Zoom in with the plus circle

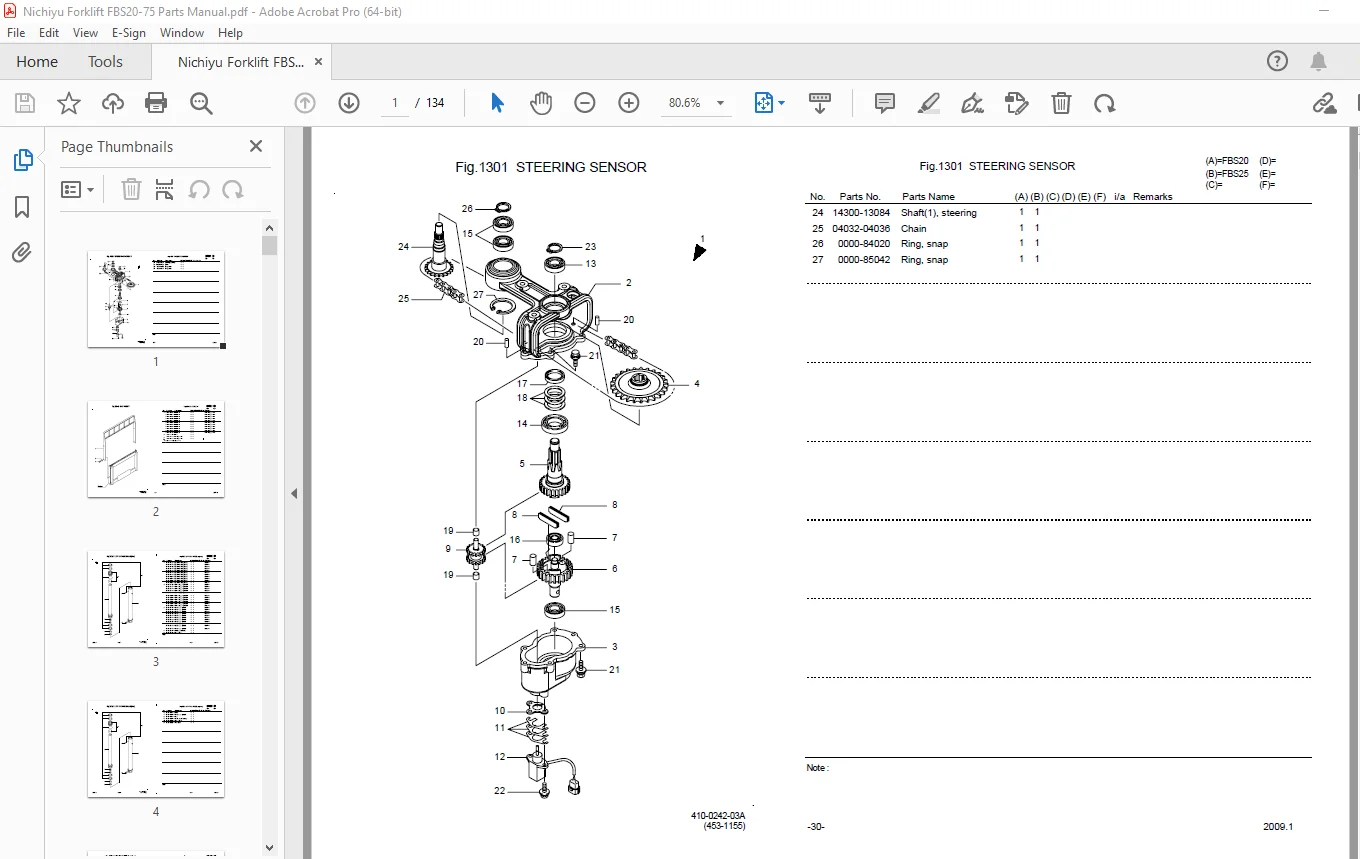629,103
